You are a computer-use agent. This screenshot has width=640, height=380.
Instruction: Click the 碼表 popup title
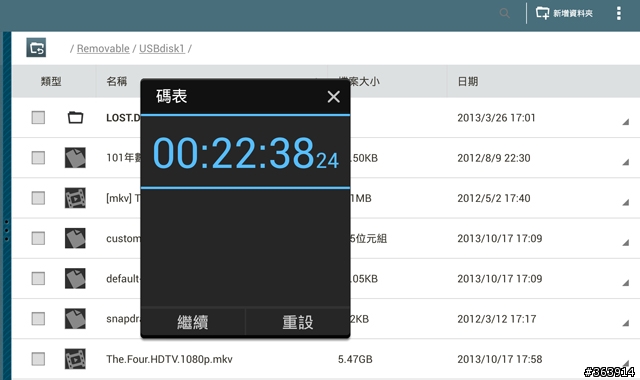pyautogui.click(x=171, y=96)
